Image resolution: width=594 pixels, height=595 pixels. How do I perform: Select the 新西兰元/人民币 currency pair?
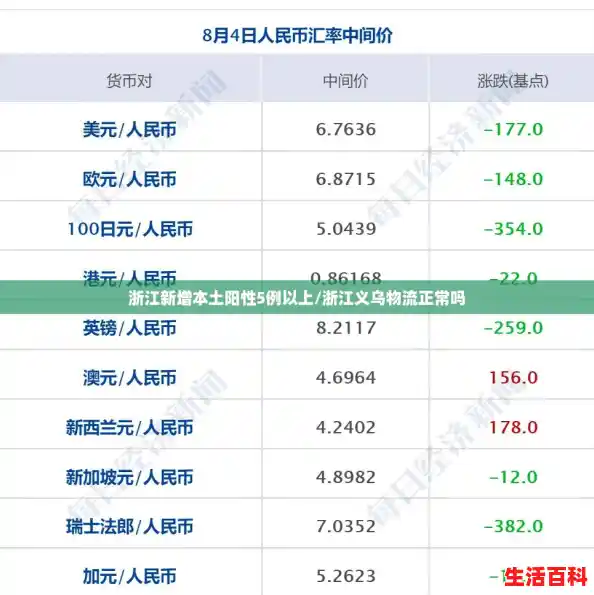(129, 427)
